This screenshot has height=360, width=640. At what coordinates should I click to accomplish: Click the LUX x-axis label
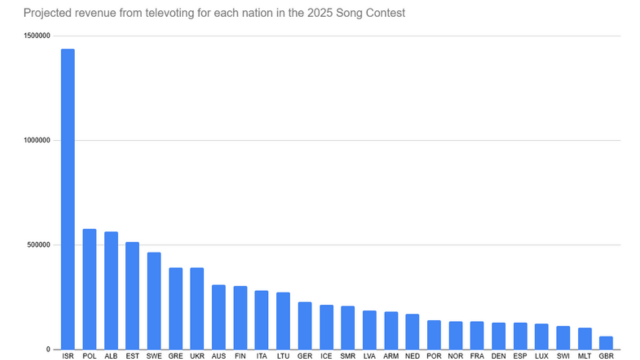542,356
